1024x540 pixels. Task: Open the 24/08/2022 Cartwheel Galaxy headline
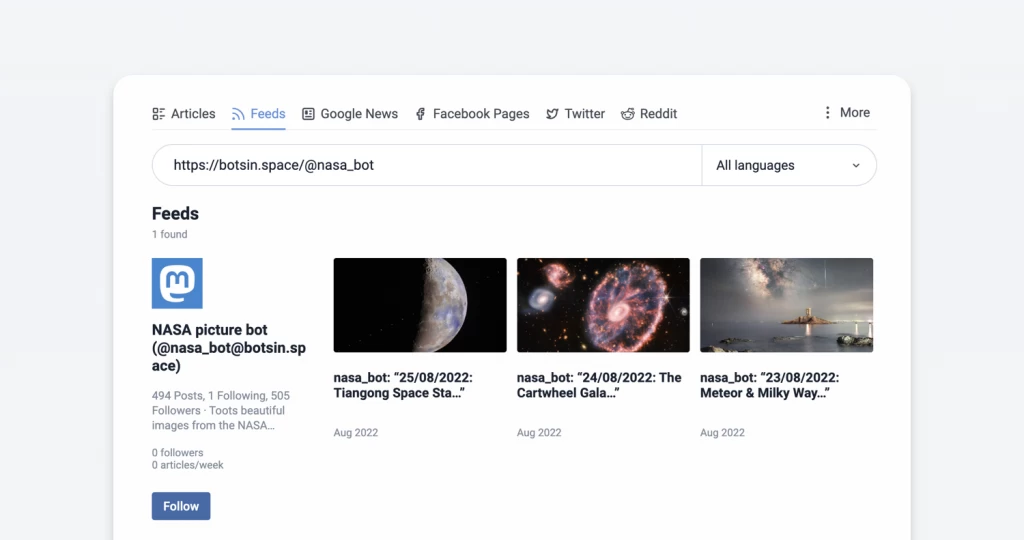(599, 385)
